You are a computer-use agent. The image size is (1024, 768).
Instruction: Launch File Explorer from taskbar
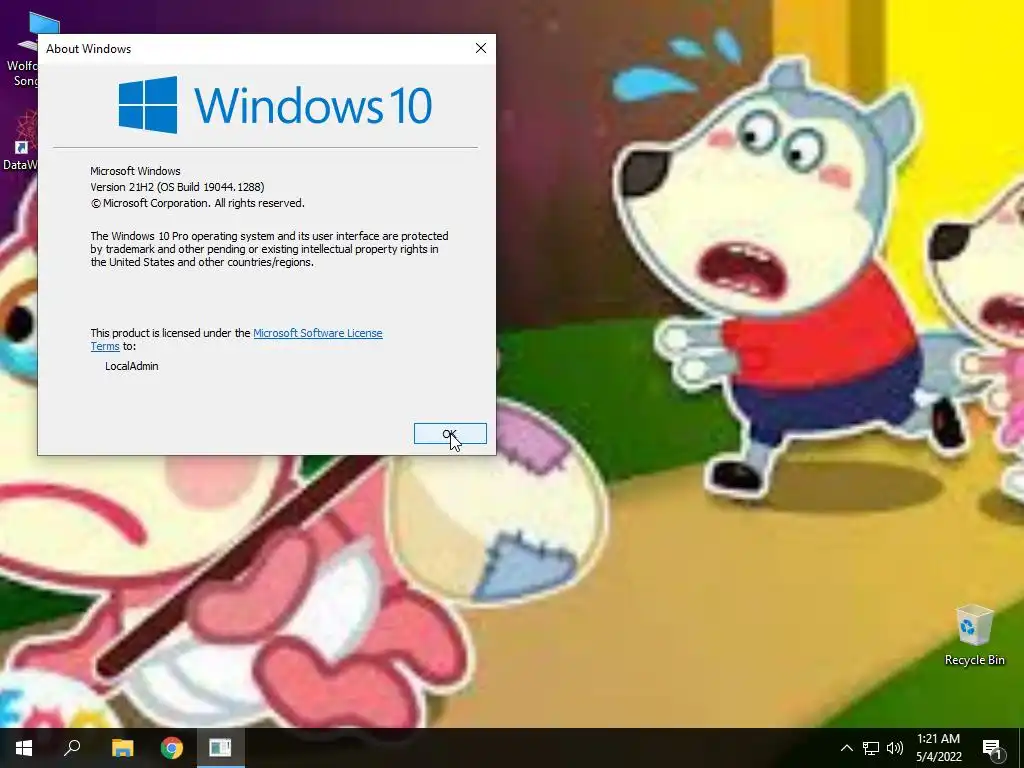(122, 748)
